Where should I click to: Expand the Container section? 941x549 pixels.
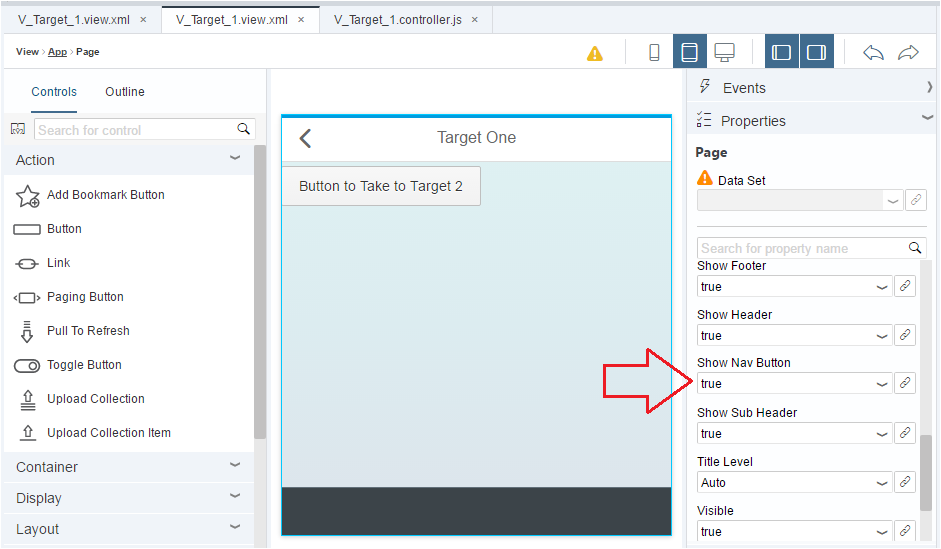pos(235,465)
